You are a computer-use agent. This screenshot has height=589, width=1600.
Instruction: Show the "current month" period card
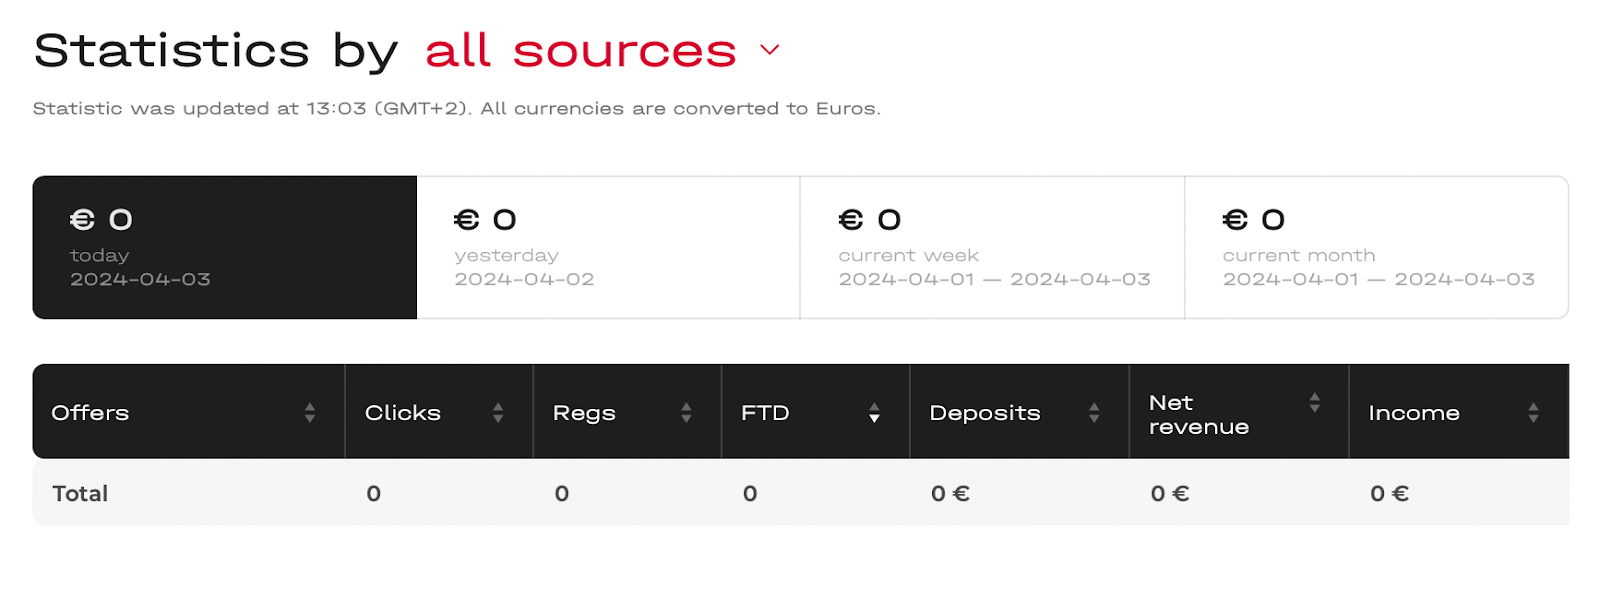tap(1376, 247)
